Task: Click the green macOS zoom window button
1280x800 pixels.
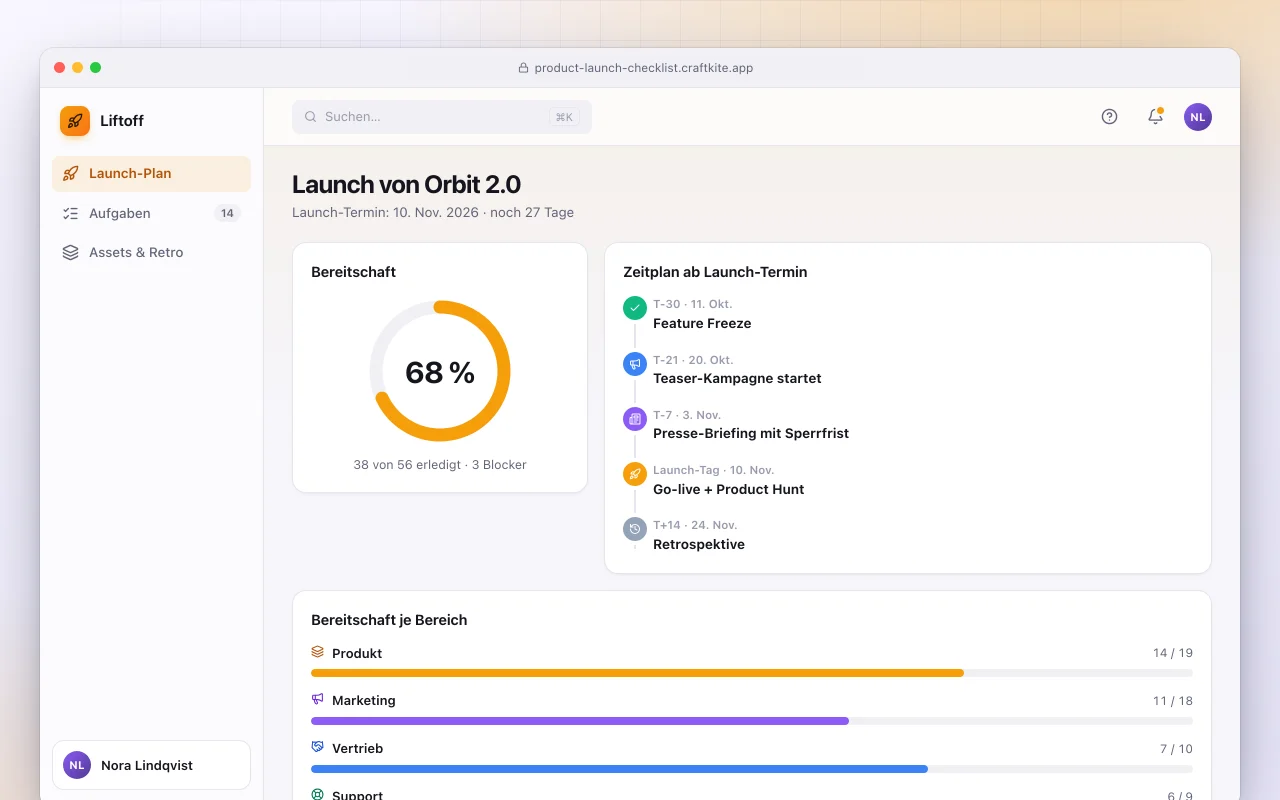Action: (x=96, y=68)
